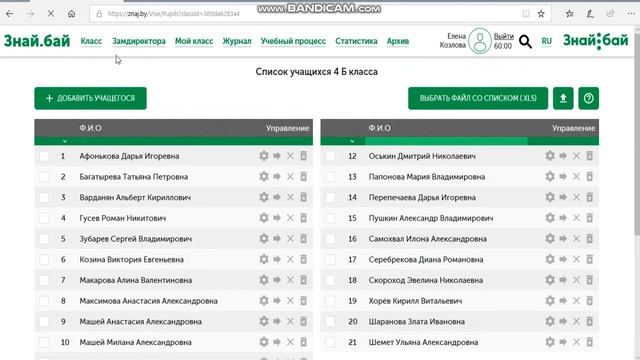Click the X icon for Варданян Альберт Кириллович
This screenshot has width=640, height=360.
290,197
